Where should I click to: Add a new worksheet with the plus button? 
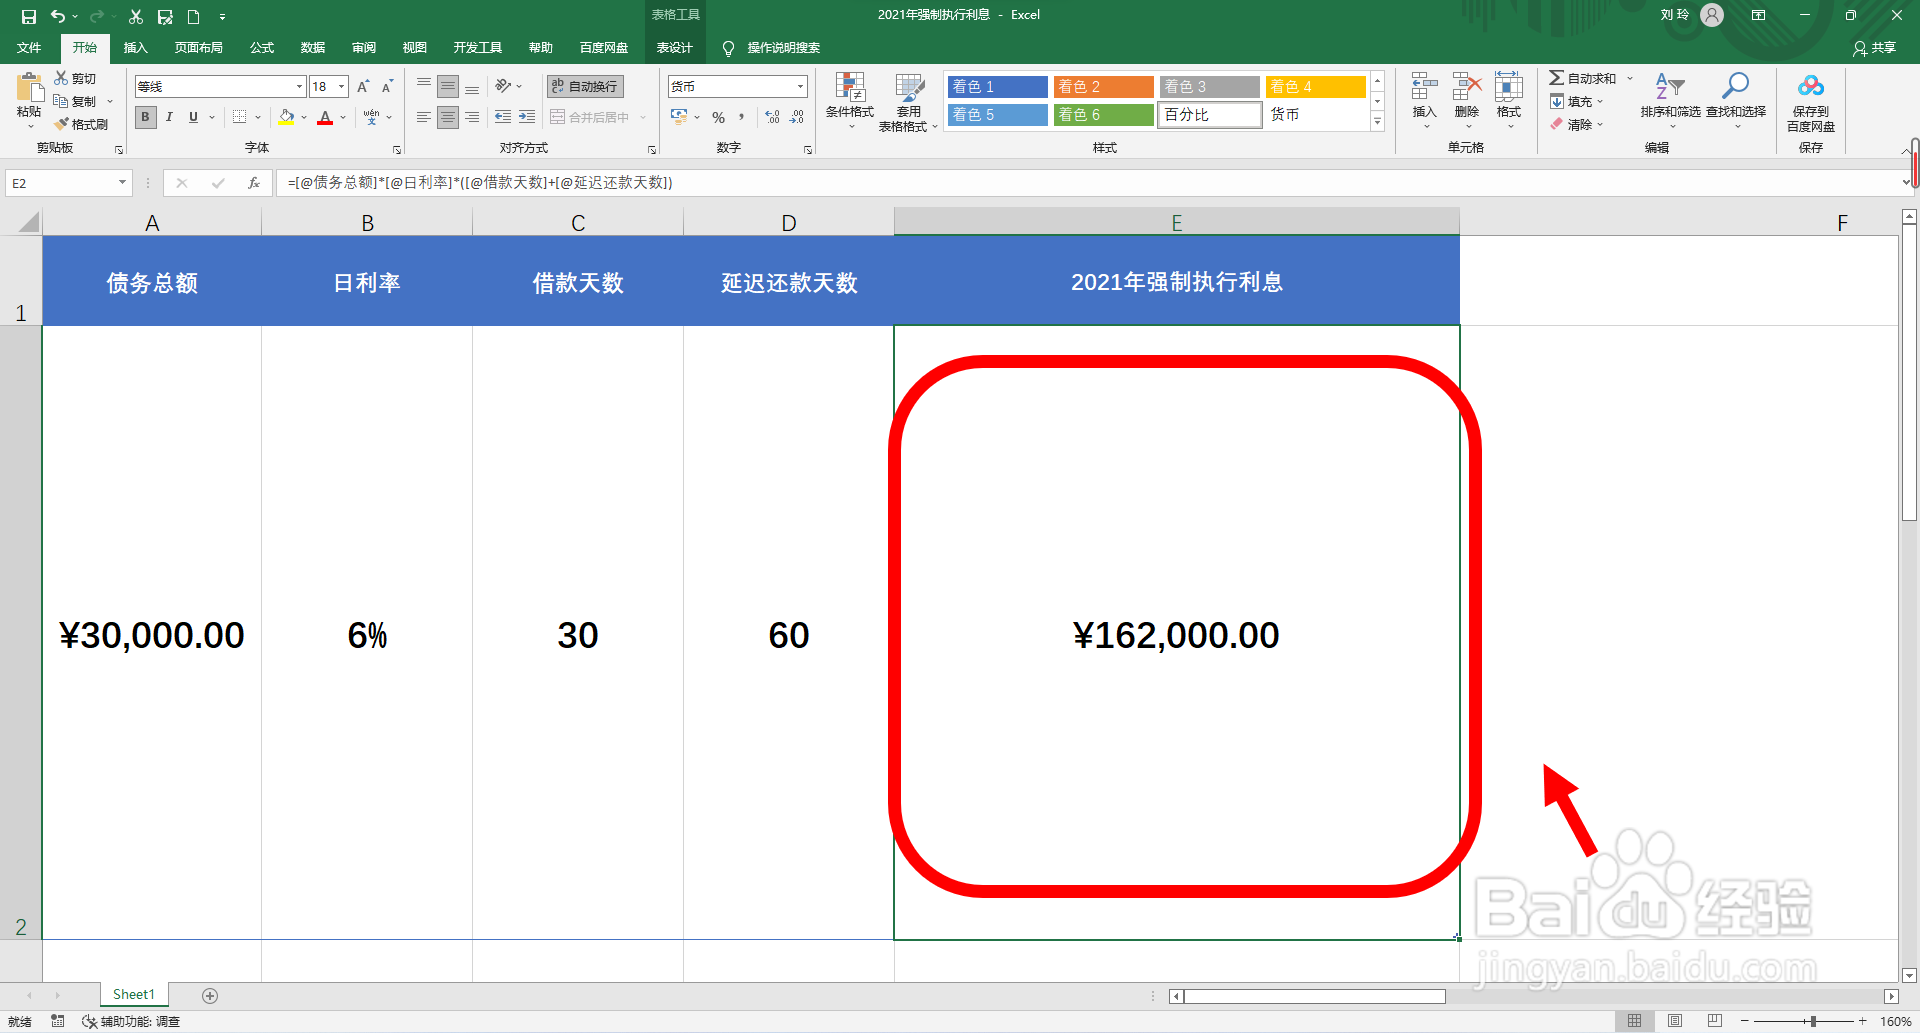click(x=210, y=994)
